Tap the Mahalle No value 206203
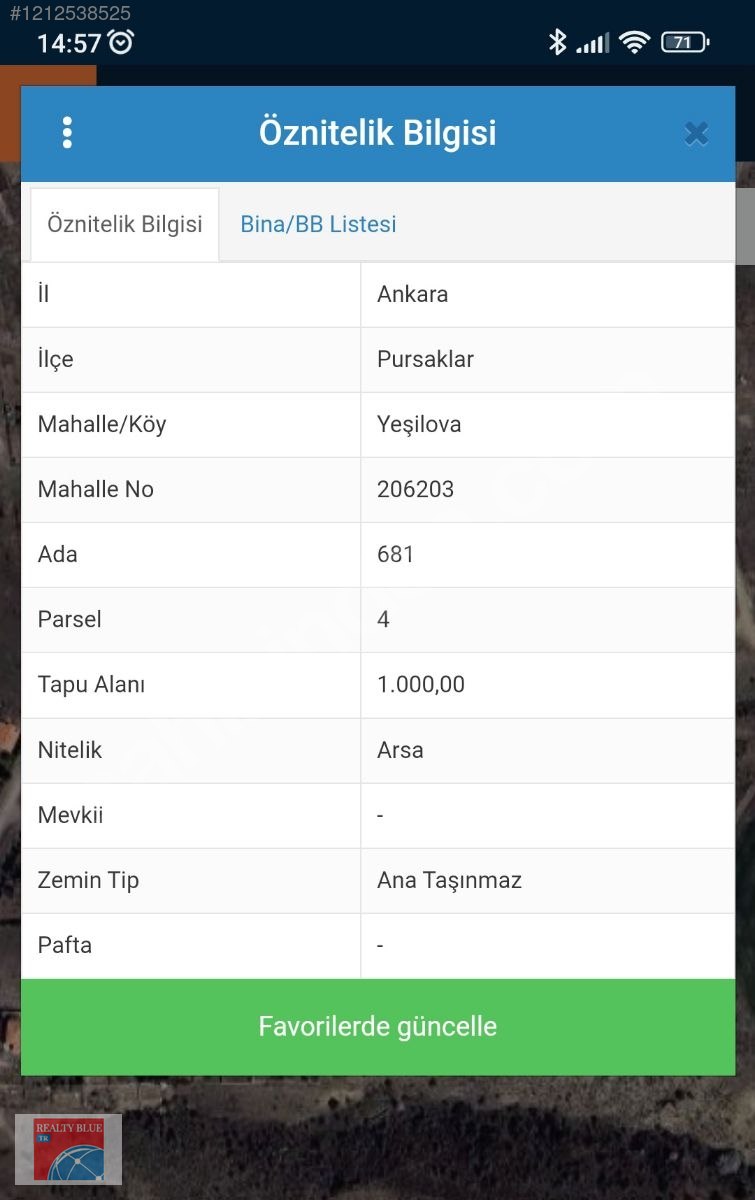The height and width of the screenshot is (1200, 755). pyautogui.click(x=415, y=489)
